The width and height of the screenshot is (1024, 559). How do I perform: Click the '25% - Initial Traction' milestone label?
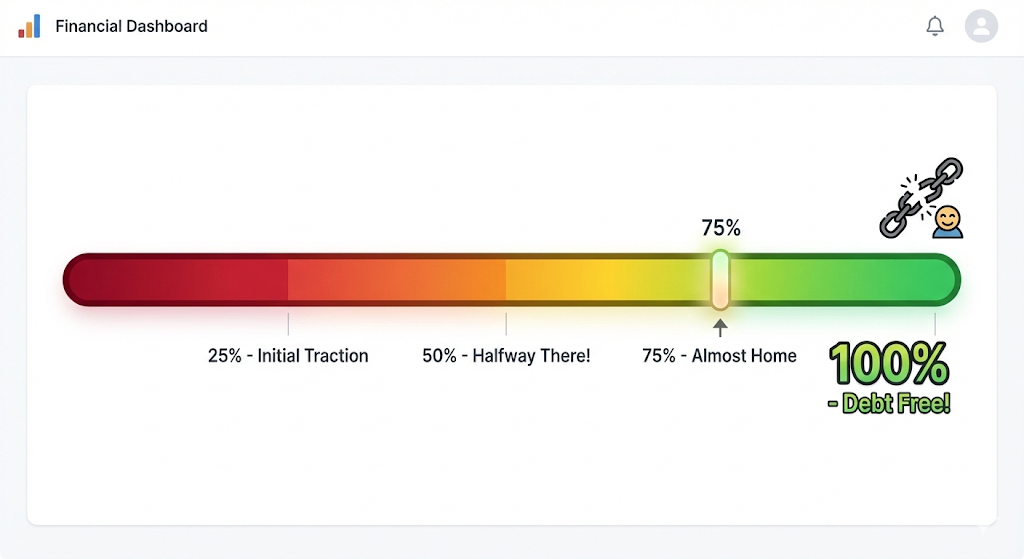coord(288,356)
